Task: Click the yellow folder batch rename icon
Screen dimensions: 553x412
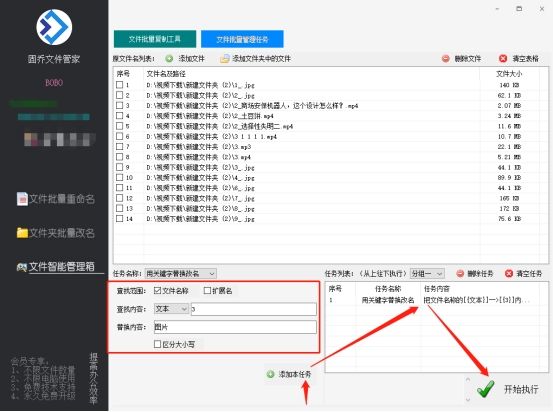Action: coord(22,233)
